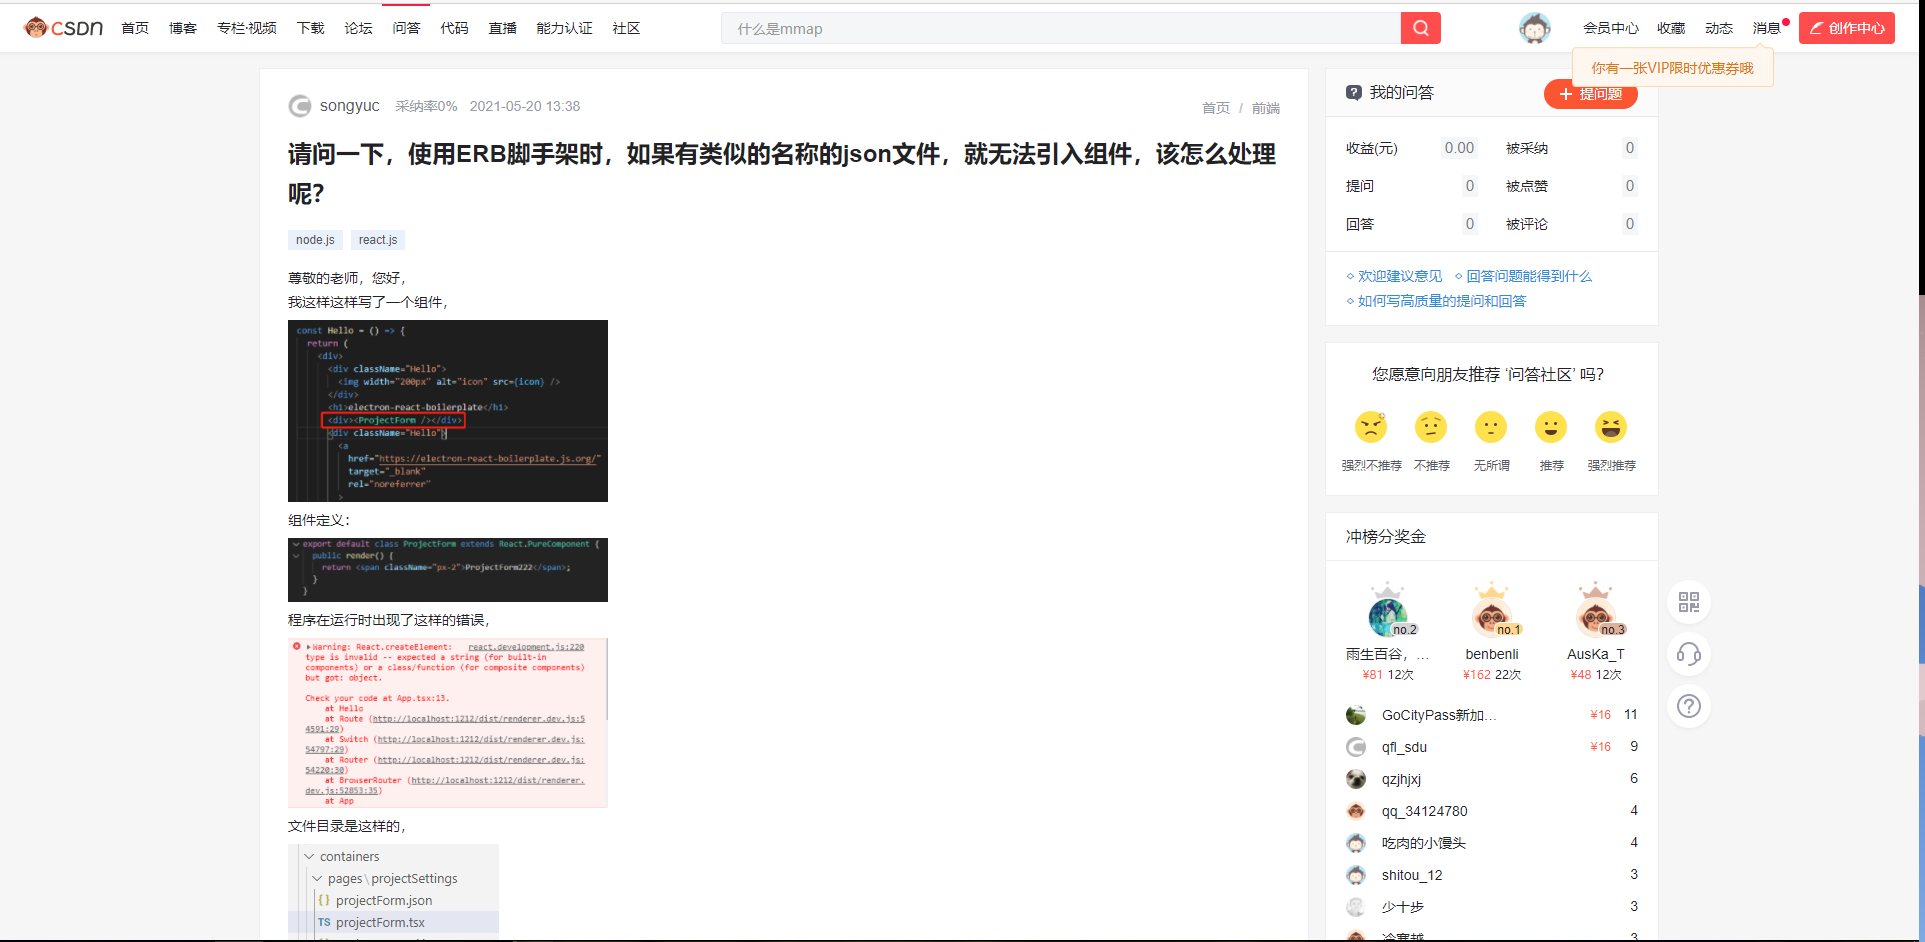Open the help question mark icon

point(1689,706)
